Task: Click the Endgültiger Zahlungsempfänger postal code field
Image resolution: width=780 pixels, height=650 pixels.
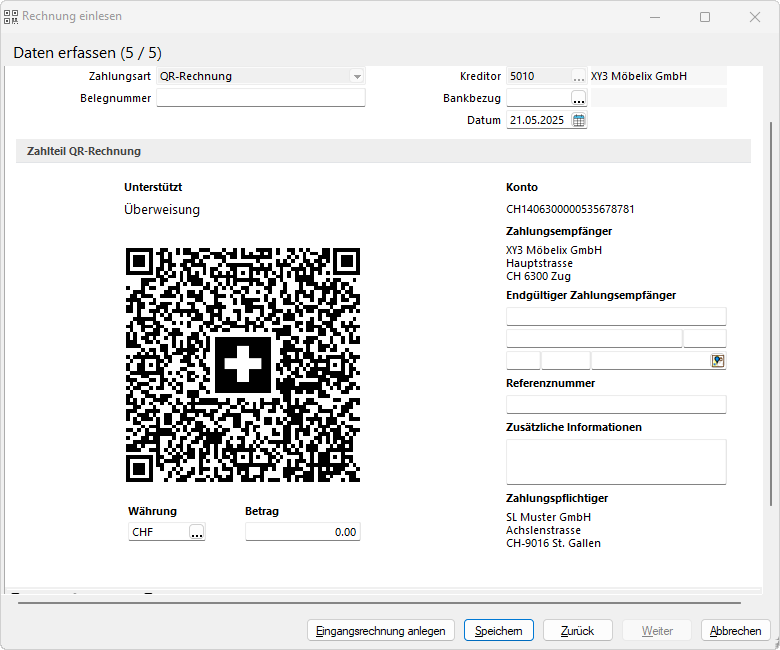Action: pyautogui.click(x=566, y=361)
